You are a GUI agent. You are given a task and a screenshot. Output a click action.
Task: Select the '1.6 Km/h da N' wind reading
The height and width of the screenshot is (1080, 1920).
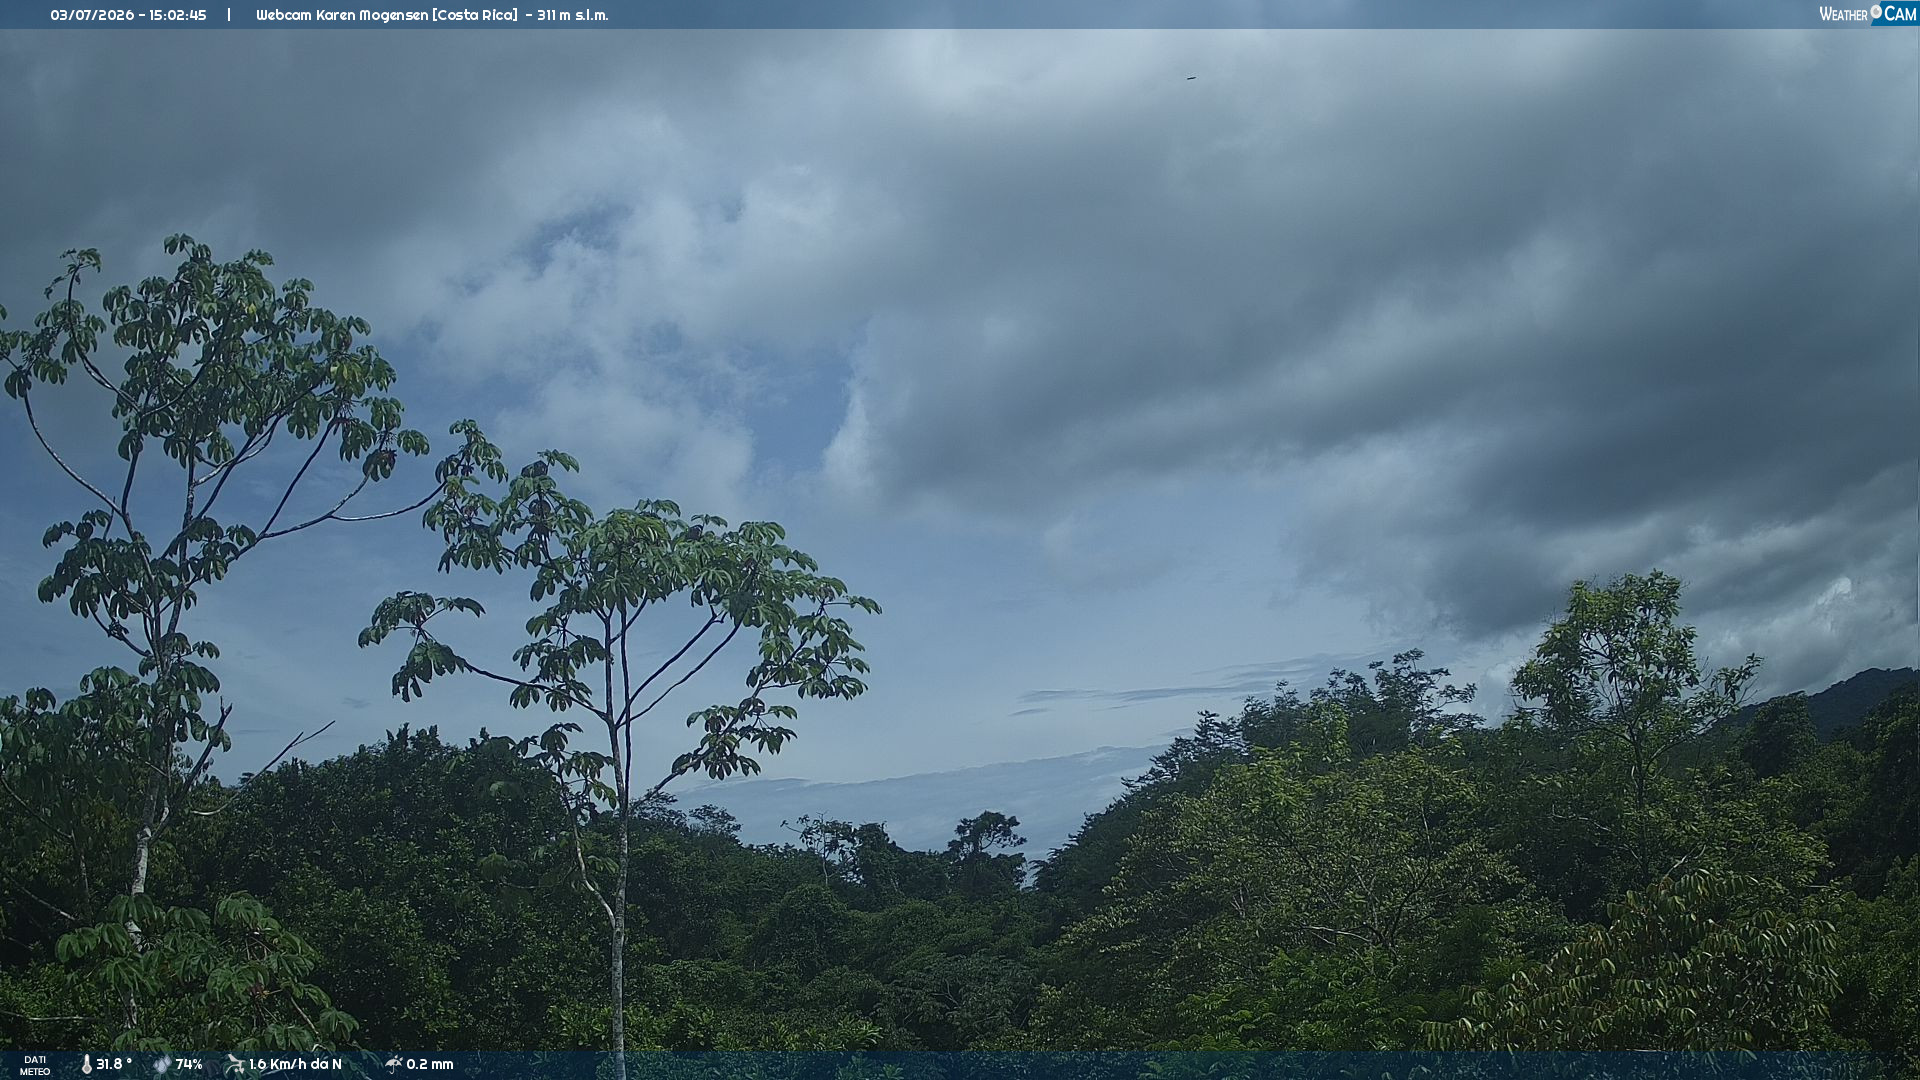pyautogui.click(x=295, y=1064)
